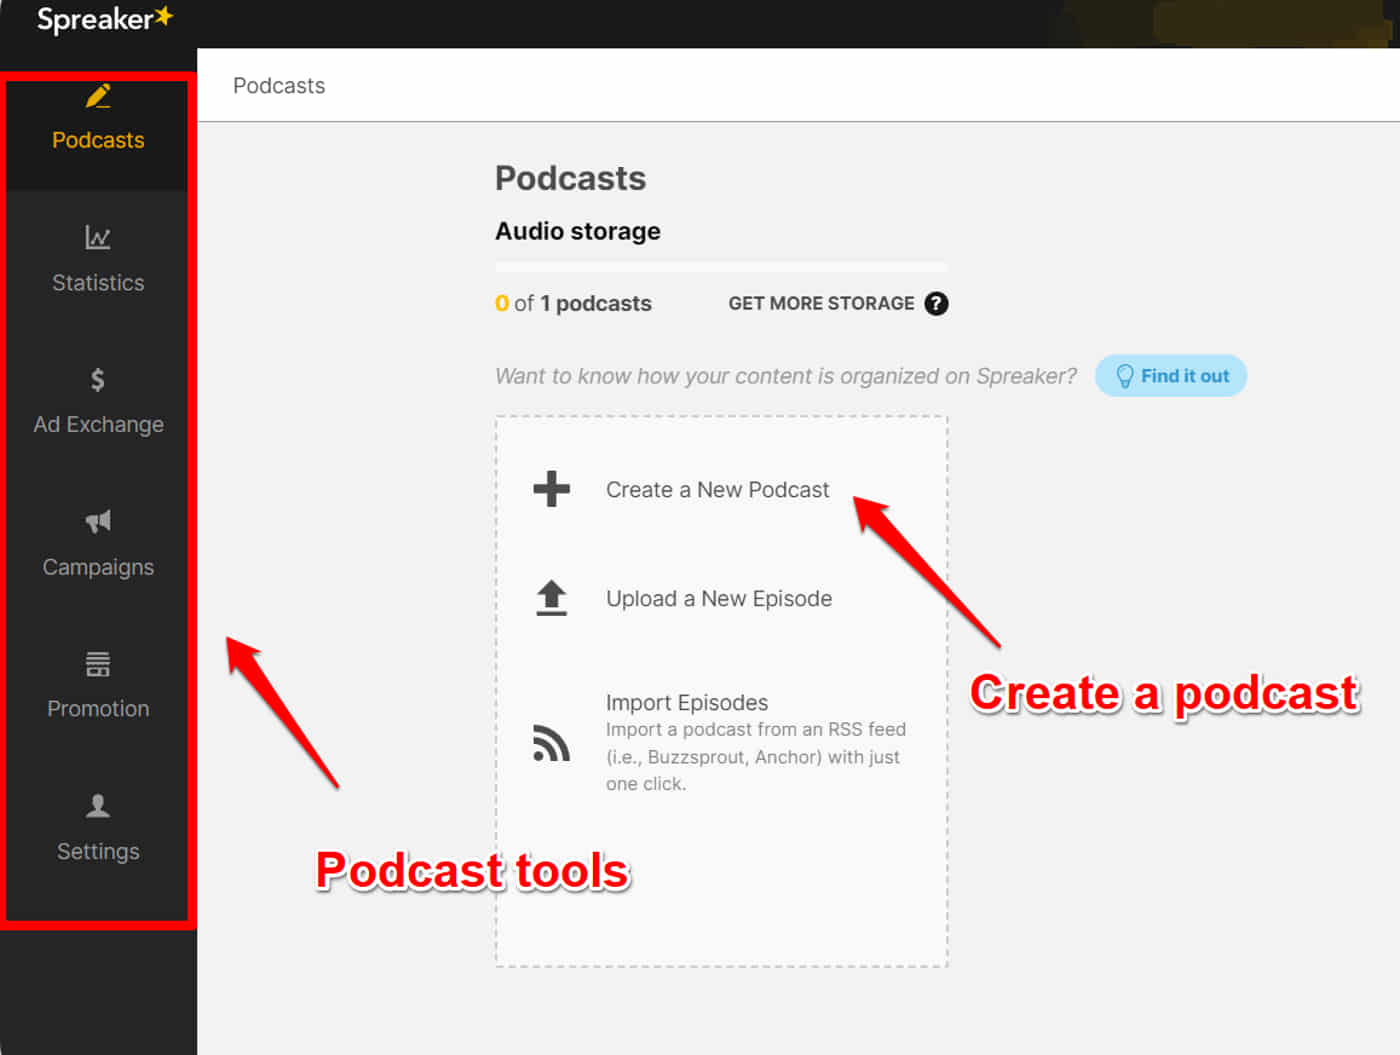Open the Statistics graph icon
1400x1055 pixels.
[98, 238]
